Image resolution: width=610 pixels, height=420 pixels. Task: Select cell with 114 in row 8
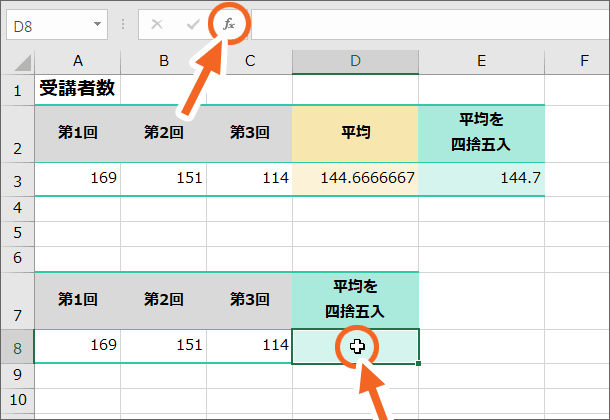tap(250, 346)
